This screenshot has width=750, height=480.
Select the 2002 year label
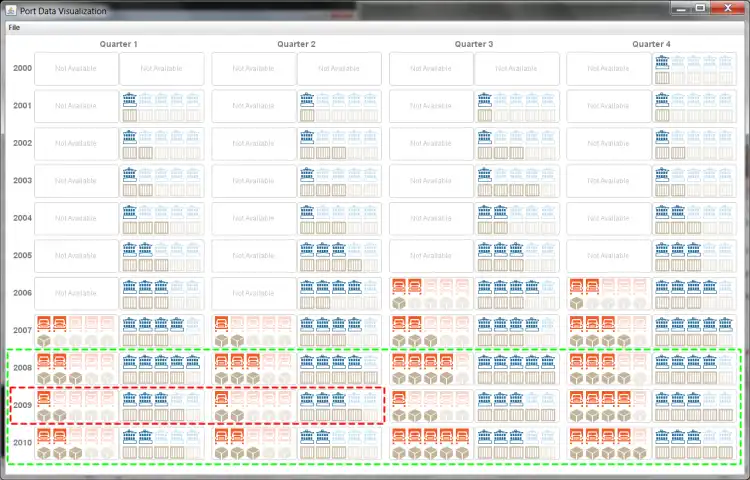click(x=22, y=143)
